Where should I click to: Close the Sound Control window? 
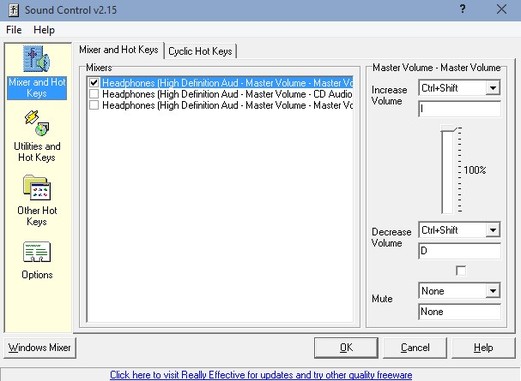pyautogui.click(x=501, y=9)
